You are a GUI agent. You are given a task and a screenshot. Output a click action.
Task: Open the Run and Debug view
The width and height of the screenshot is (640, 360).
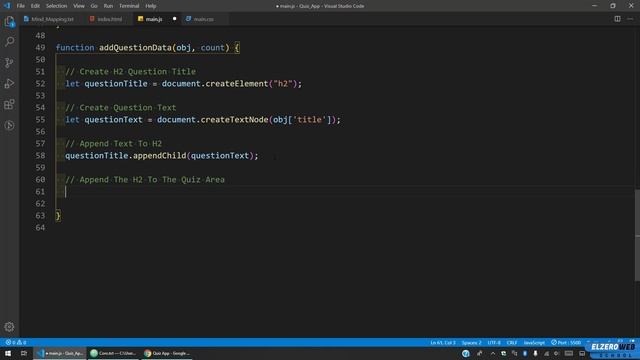(x=9, y=83)
